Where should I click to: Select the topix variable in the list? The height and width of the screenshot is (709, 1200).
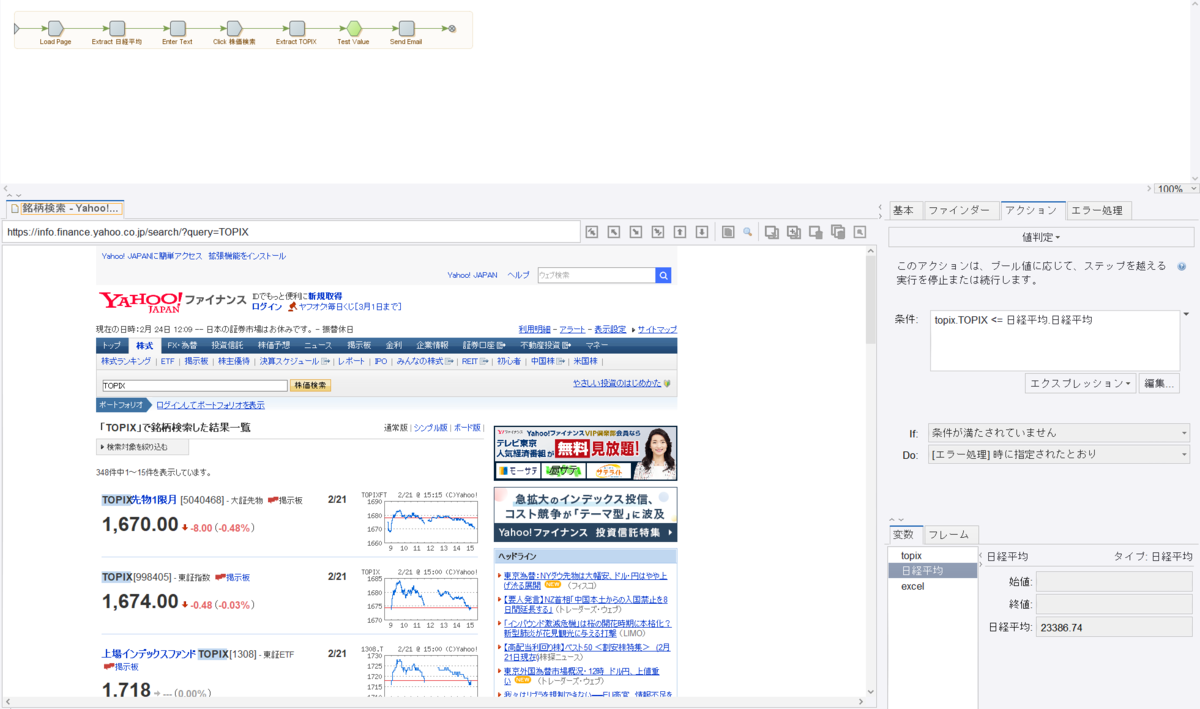[x=932, y=555]
